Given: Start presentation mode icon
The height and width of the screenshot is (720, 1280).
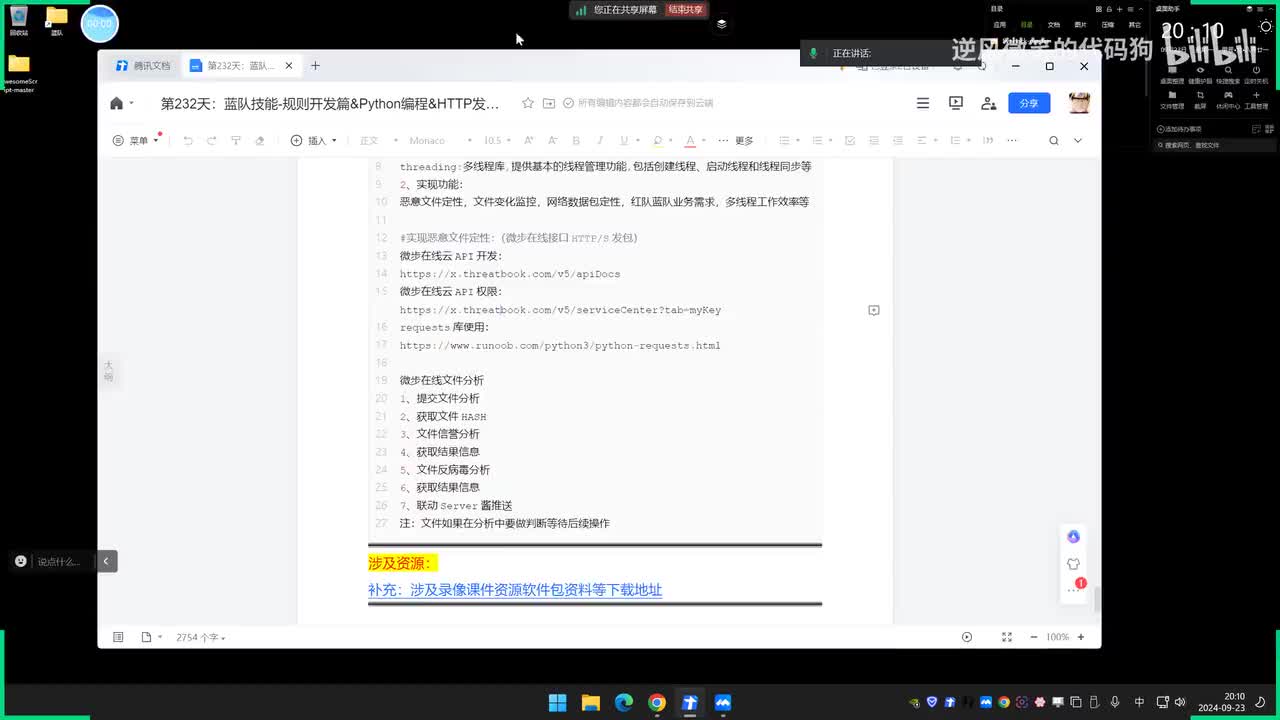Looking at the screenshot, I should coord(956,103).
